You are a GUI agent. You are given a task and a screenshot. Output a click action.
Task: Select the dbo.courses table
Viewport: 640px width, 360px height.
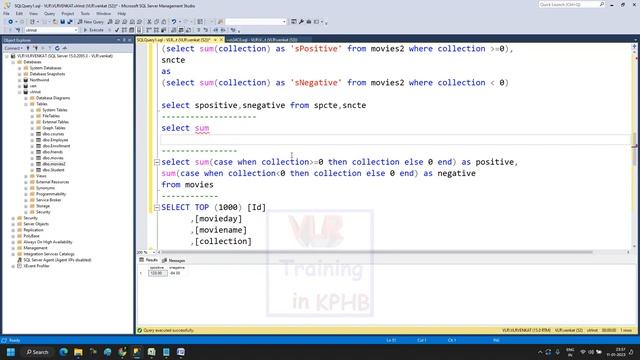point(53,134)
